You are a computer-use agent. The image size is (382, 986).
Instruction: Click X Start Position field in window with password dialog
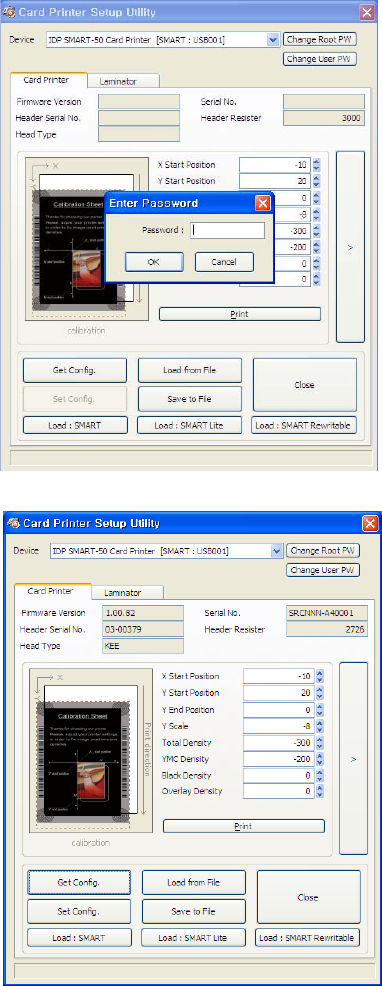pyautogui.click(x=275, y=165)
